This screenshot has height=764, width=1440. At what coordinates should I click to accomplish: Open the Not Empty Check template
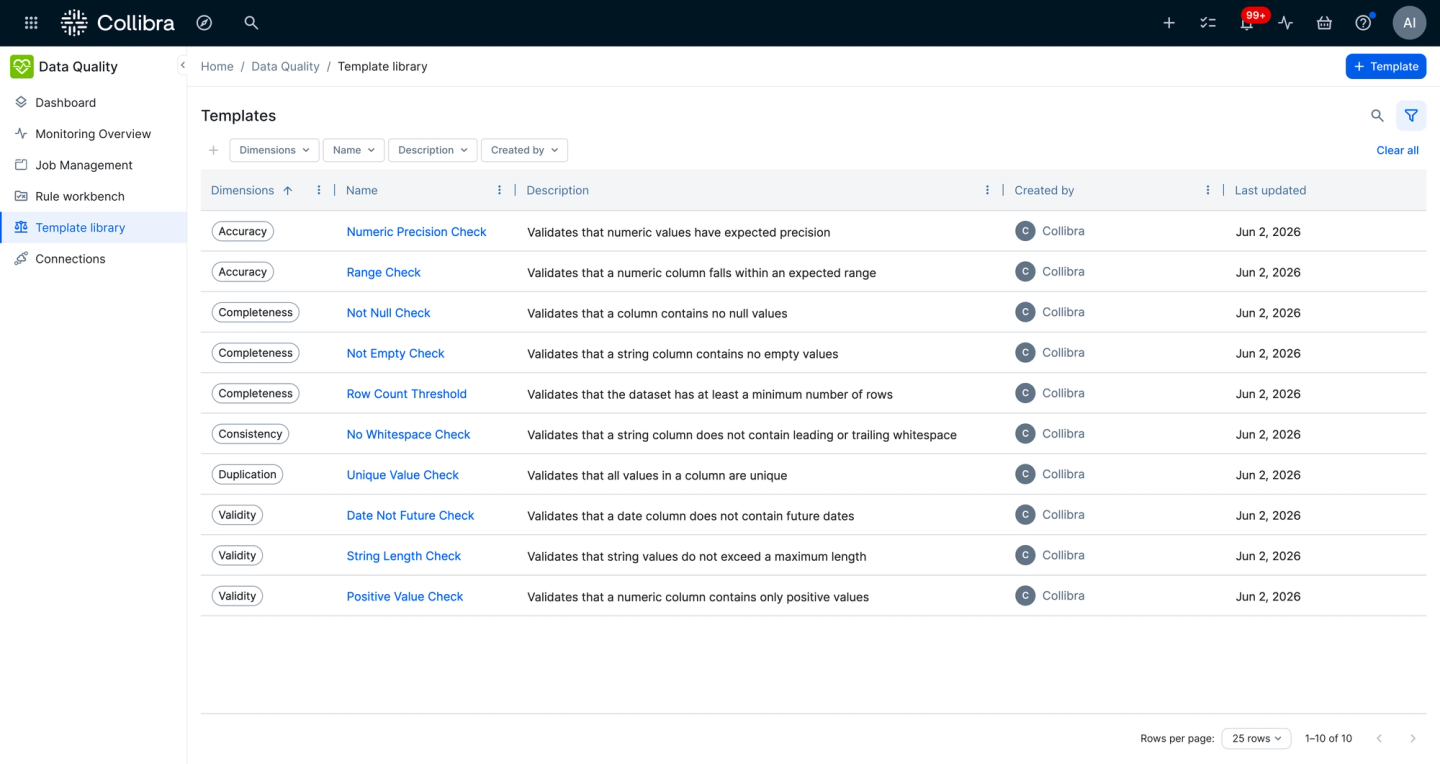[x=395, y=353]
